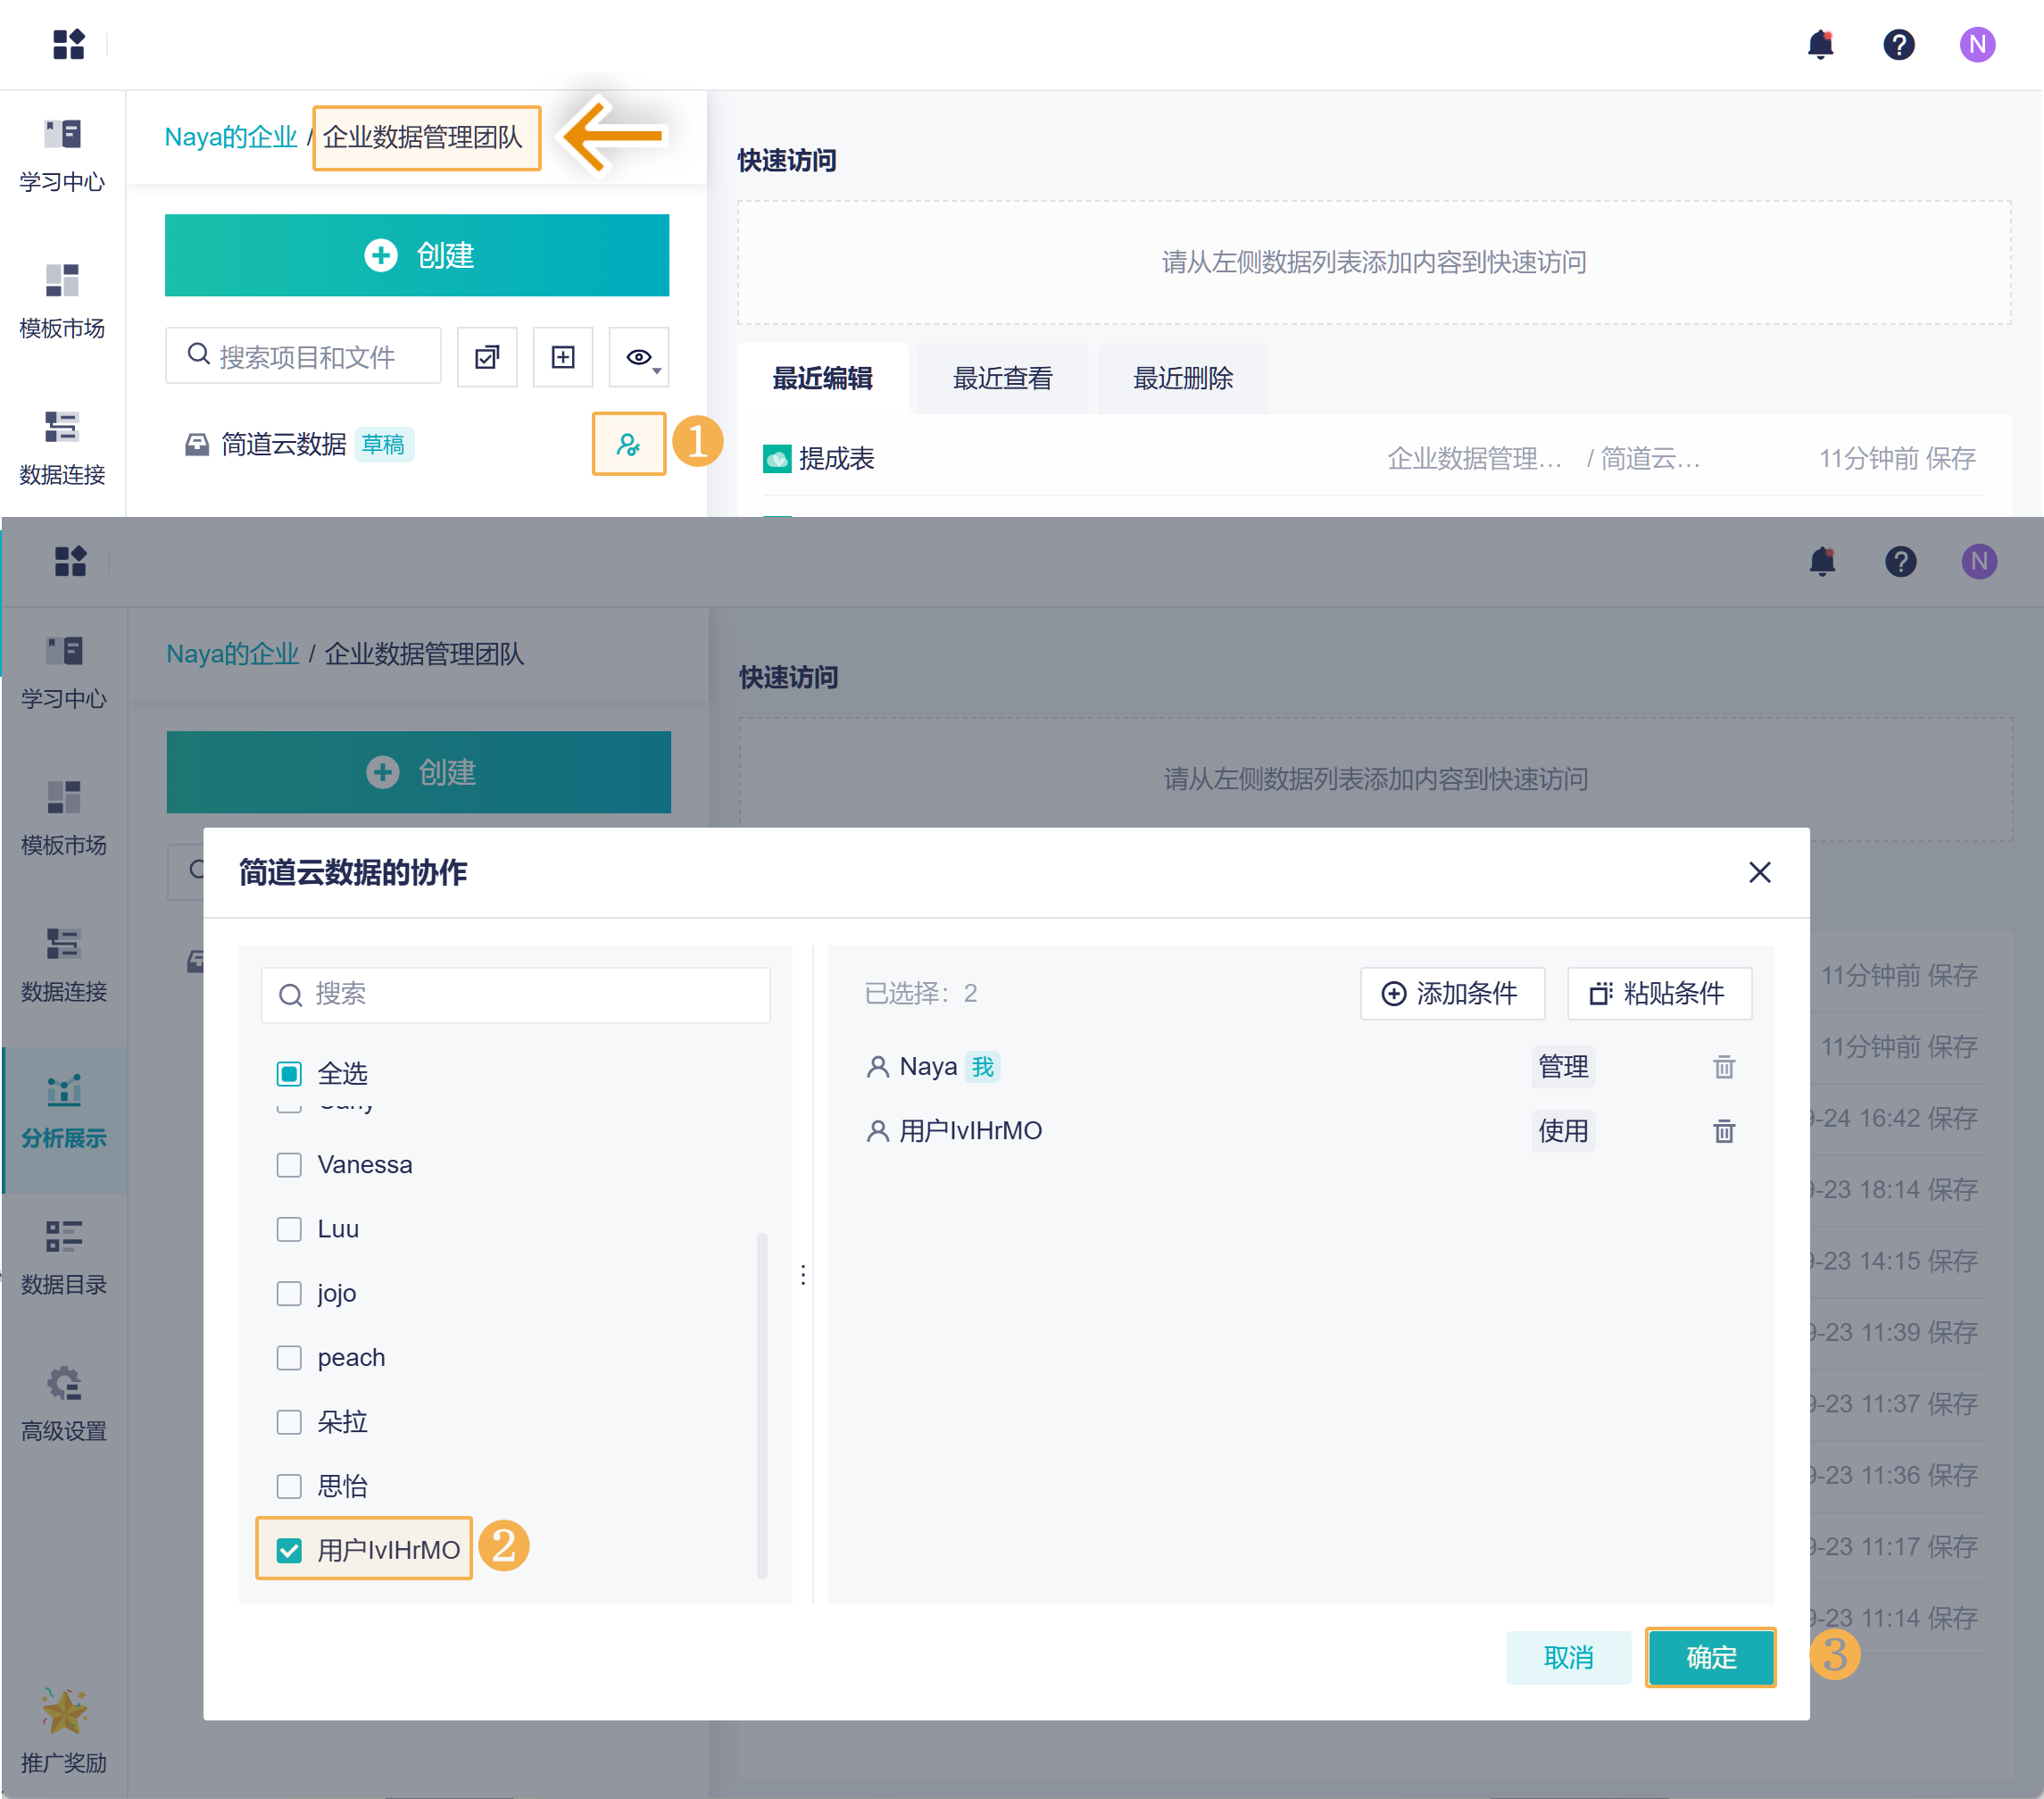Check the Vanessa checkbox
2044x1799 pixels.
(x=289, y=1165)
